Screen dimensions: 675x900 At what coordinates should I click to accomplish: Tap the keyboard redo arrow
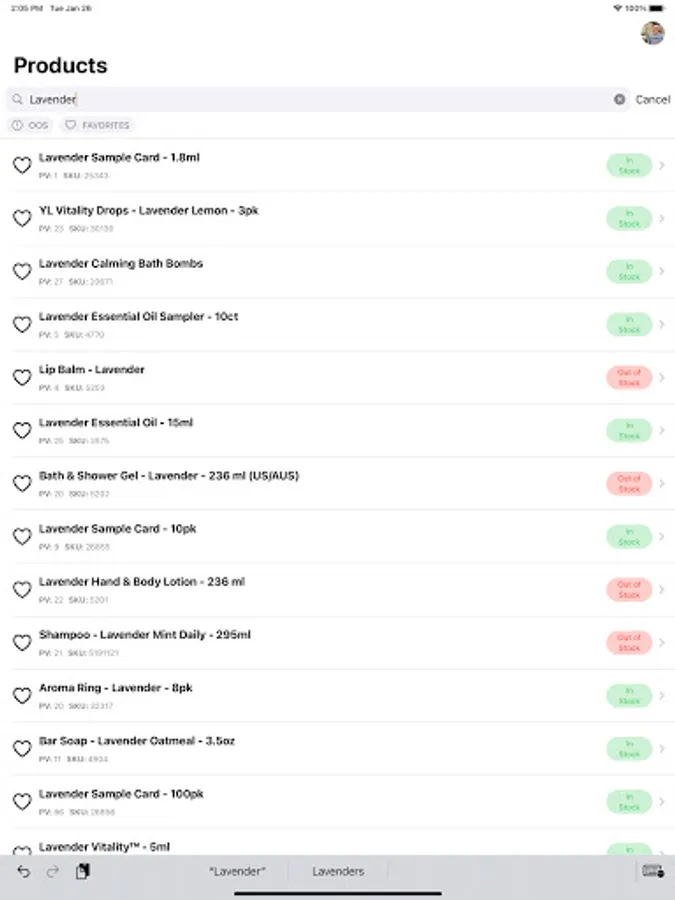(53, 872)
